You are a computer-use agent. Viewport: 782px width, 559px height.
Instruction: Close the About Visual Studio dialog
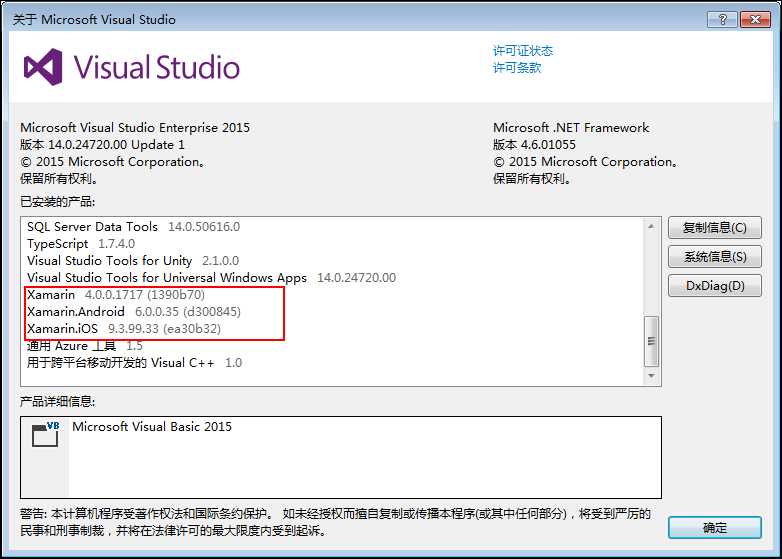coord(755,19)
